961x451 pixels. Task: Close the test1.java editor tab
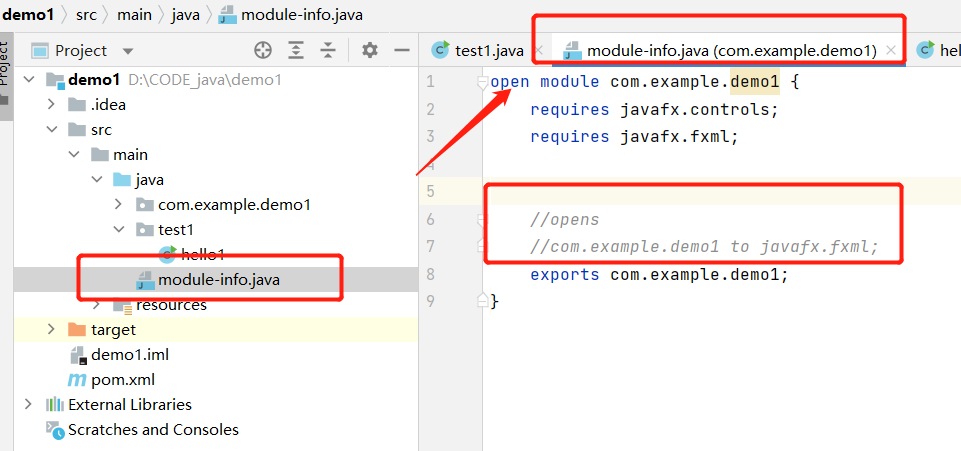(539, 51)
